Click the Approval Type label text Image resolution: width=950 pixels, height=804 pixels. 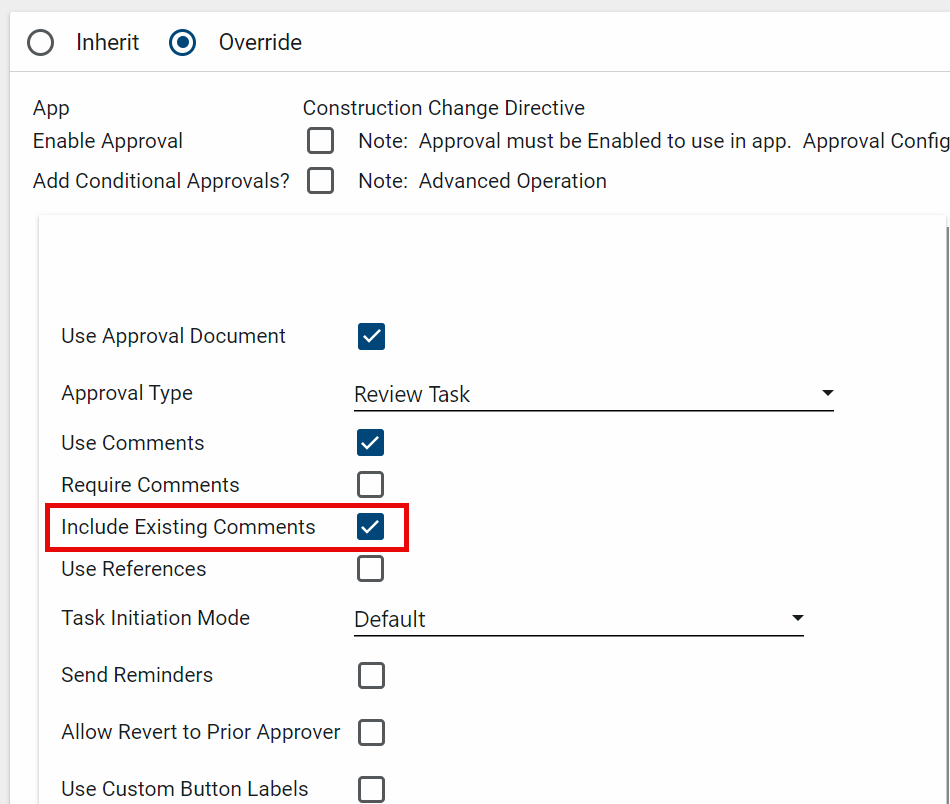127,393
